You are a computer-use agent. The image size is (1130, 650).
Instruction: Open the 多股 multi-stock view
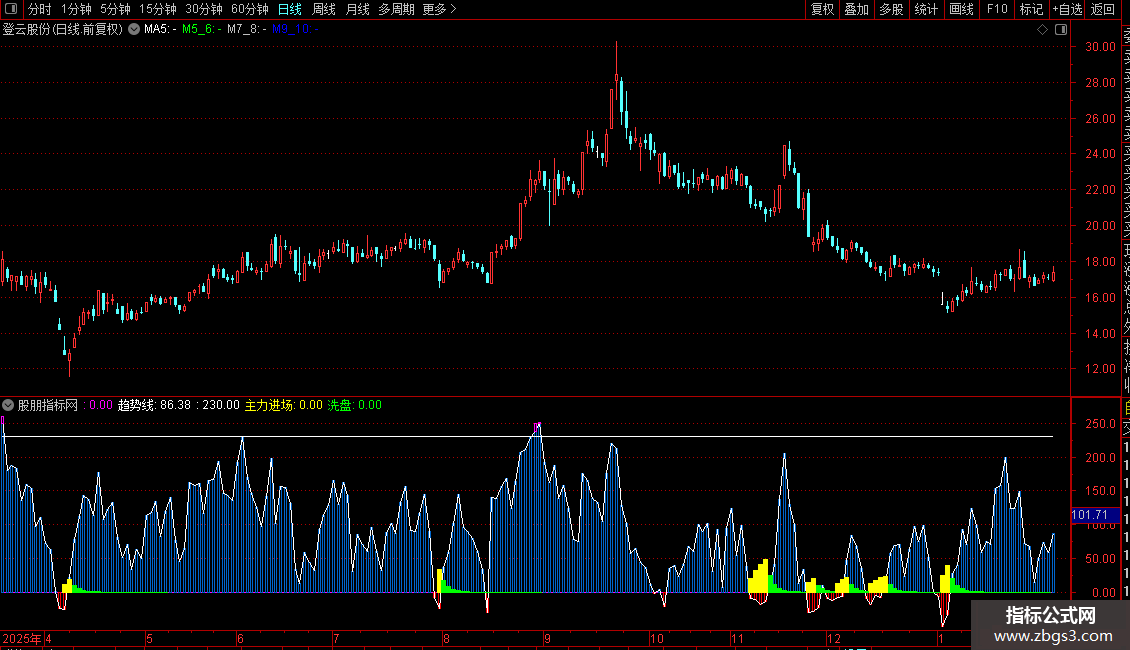click(891, 9)
